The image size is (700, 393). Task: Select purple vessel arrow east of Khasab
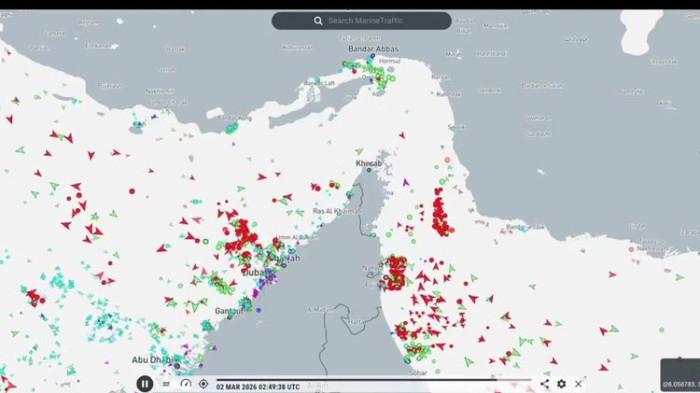406,182
